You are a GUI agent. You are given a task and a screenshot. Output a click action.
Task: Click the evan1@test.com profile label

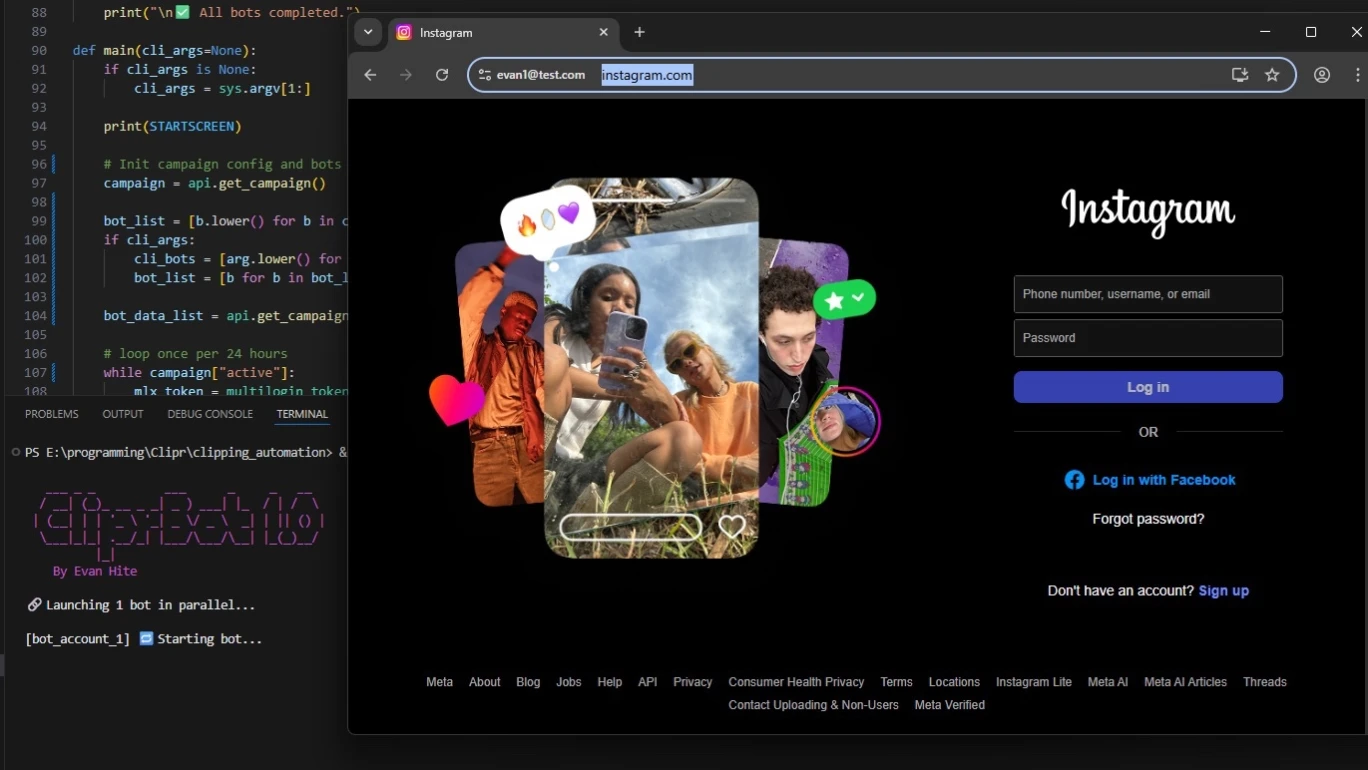tap(541, 75)
